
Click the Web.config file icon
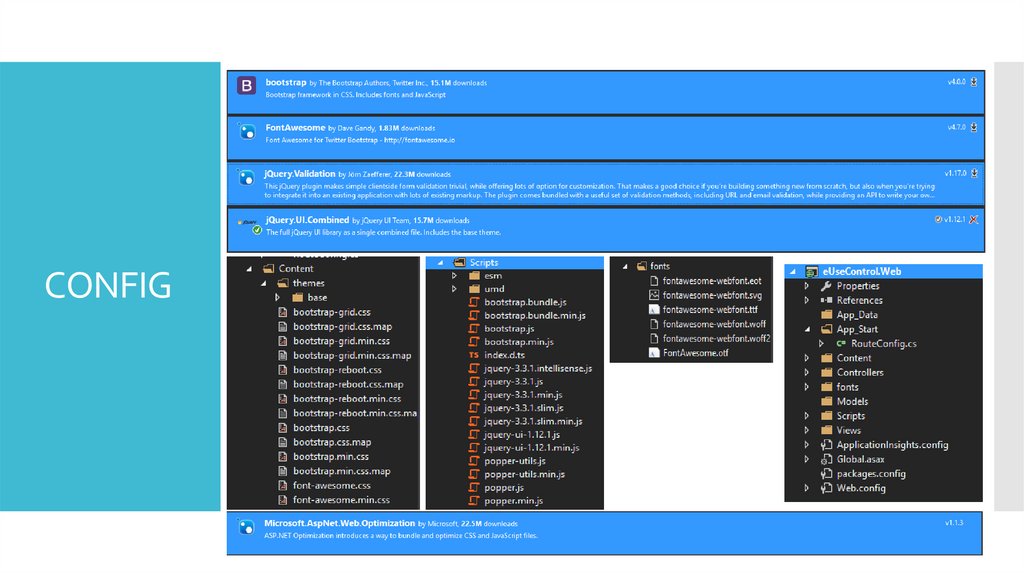point(826,488)
